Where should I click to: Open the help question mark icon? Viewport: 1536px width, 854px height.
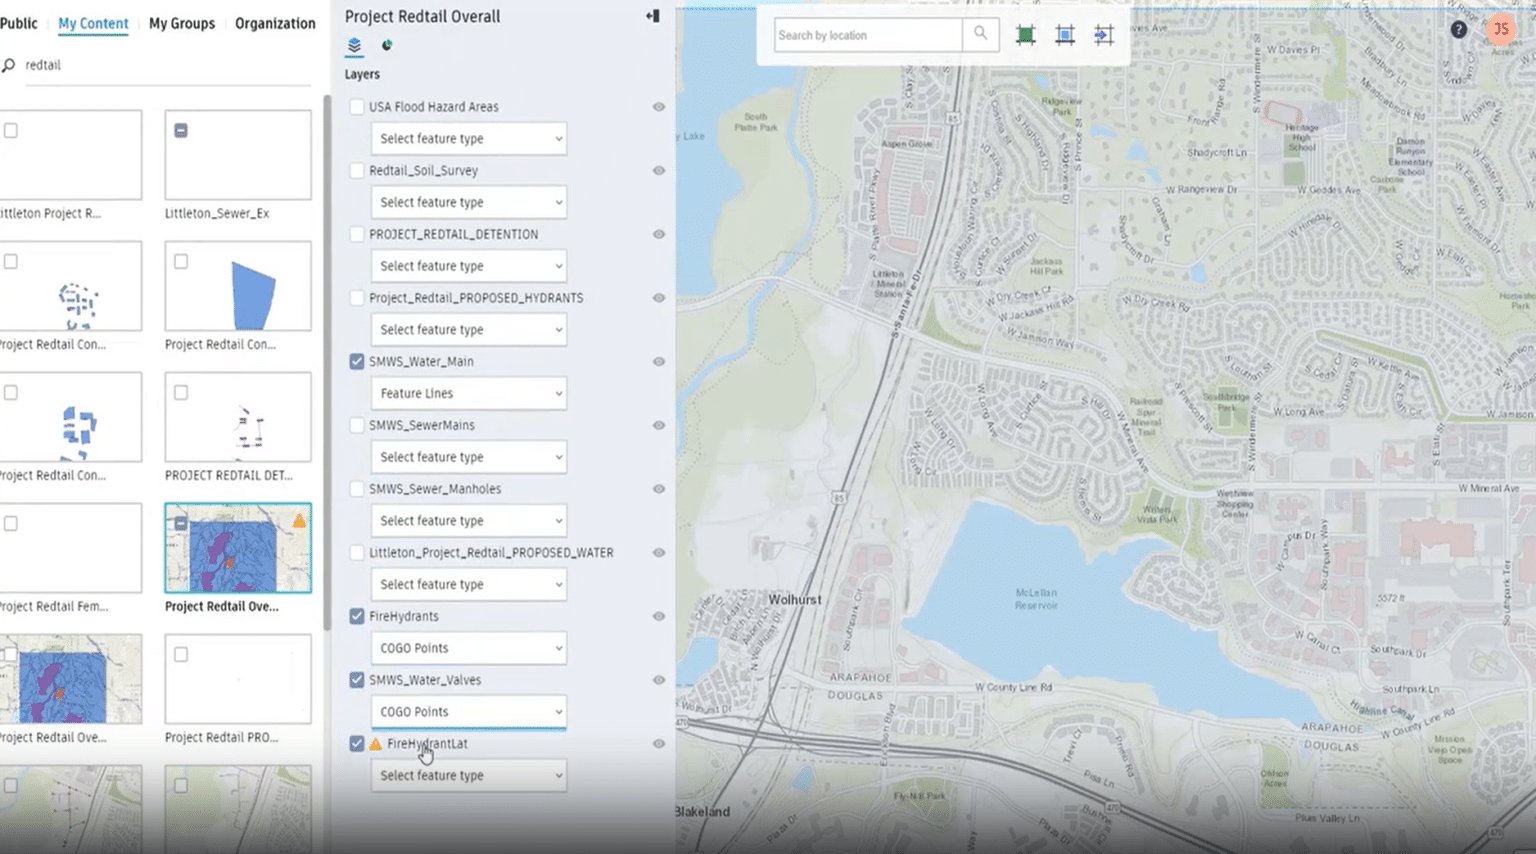tap(1458, 30)
